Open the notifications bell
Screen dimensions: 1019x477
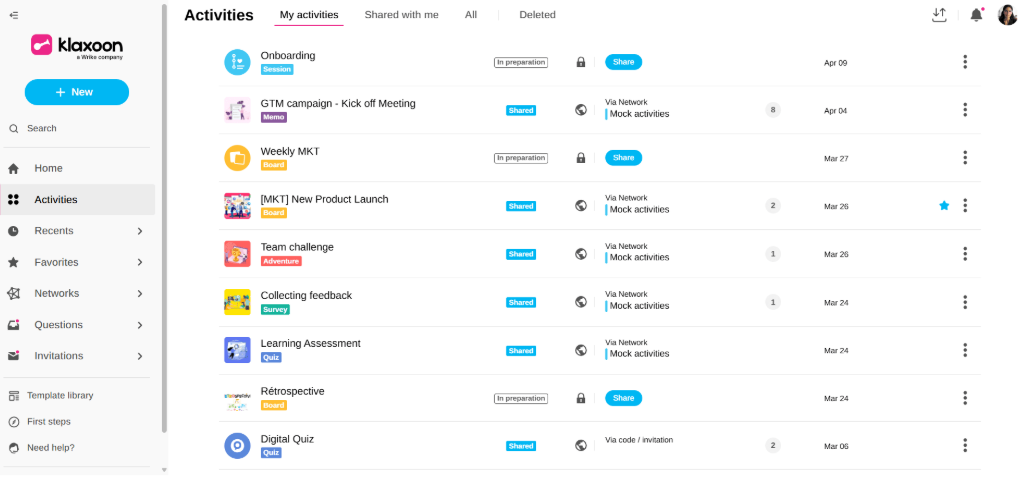976,15
